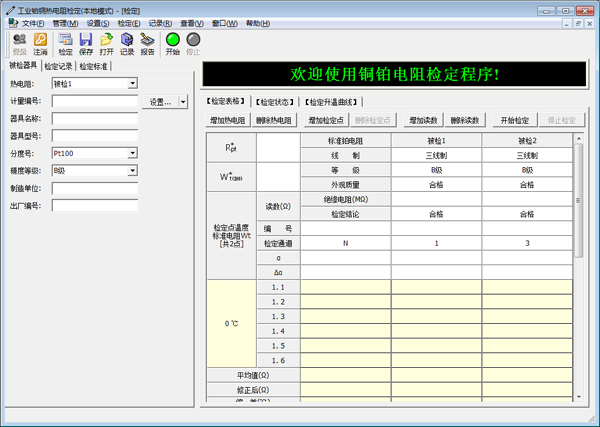
Task: Click the 三线制 cell under 被检1
Action: [x=436, y=155]
